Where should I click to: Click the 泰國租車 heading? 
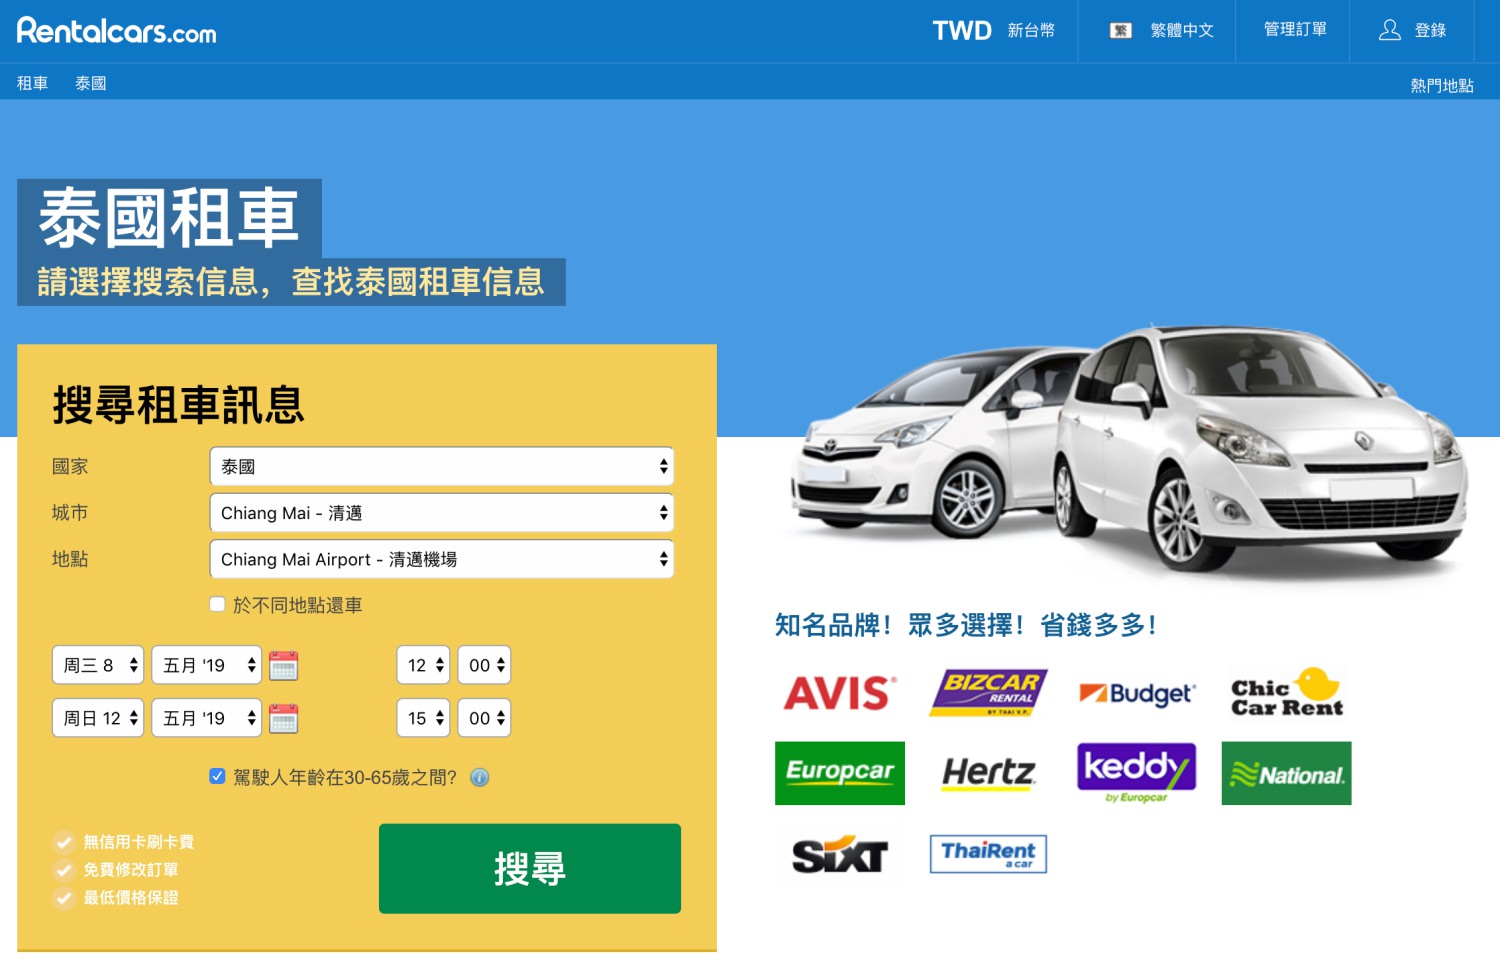[x=169, y=218]
